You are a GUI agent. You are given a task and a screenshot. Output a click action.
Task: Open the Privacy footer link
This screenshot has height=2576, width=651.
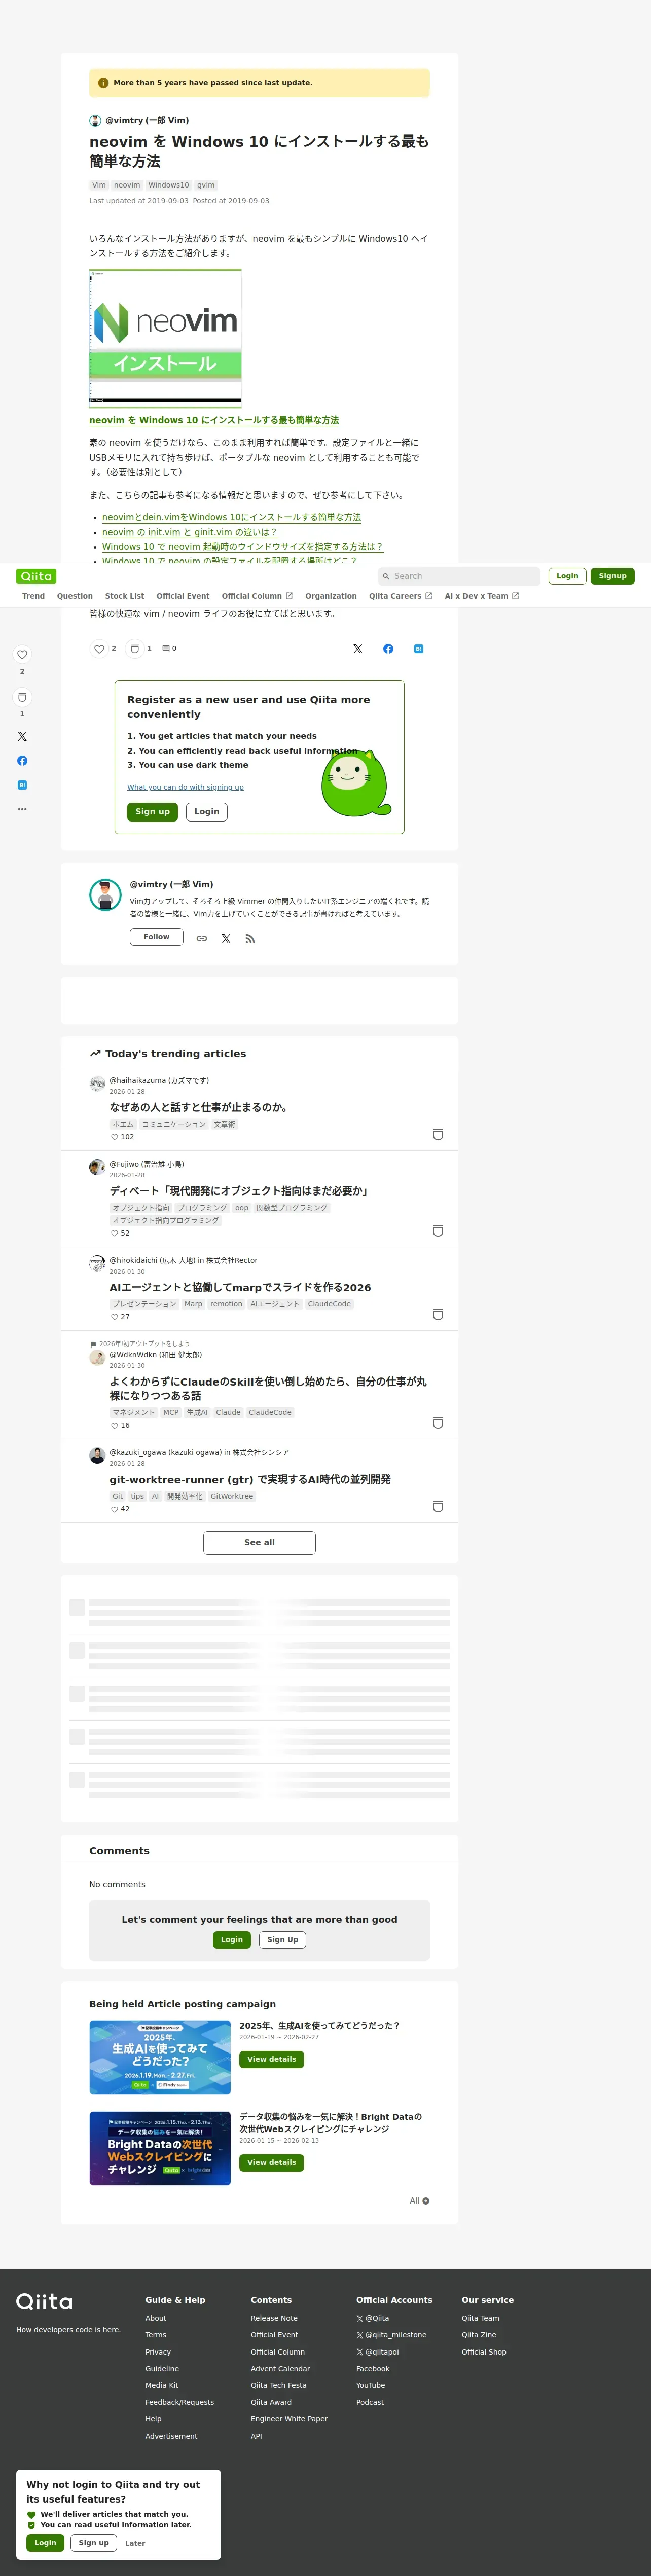158,2352
